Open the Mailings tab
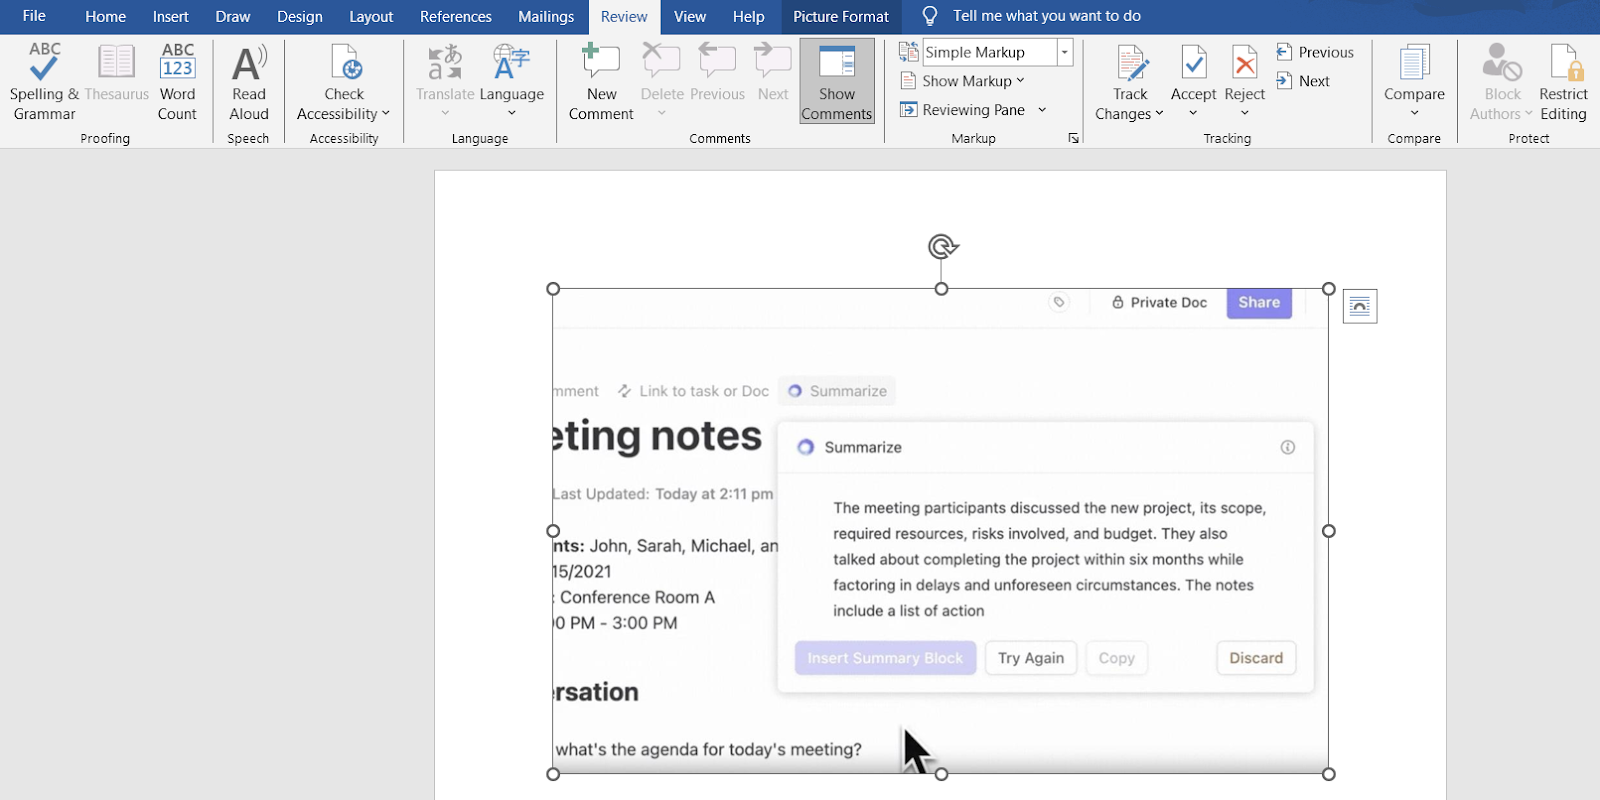1600x800 pixels. pos(546,16)
